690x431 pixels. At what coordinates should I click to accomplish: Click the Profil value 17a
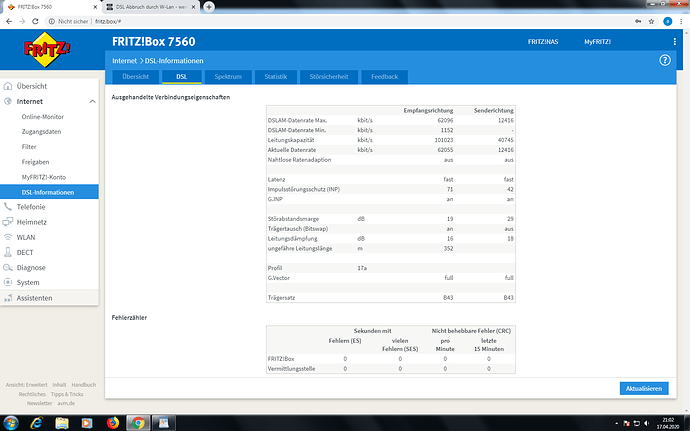[362, 268]
